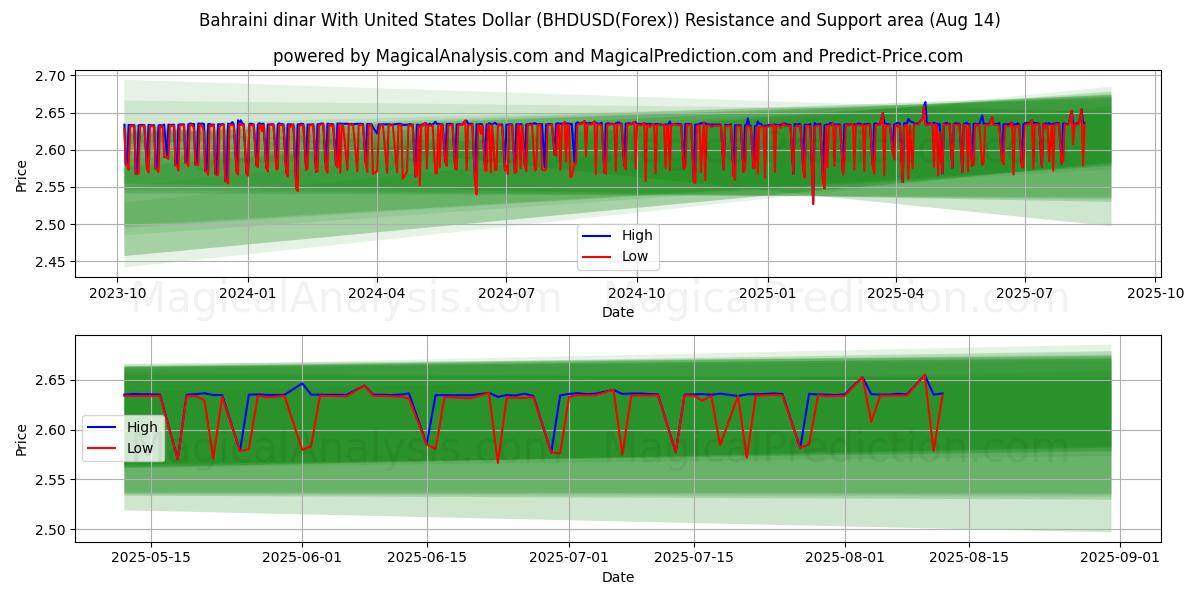The image size is (1200, 600).
Task: Click the 2025-10 date tick label
Action: tap(1156, 293)
